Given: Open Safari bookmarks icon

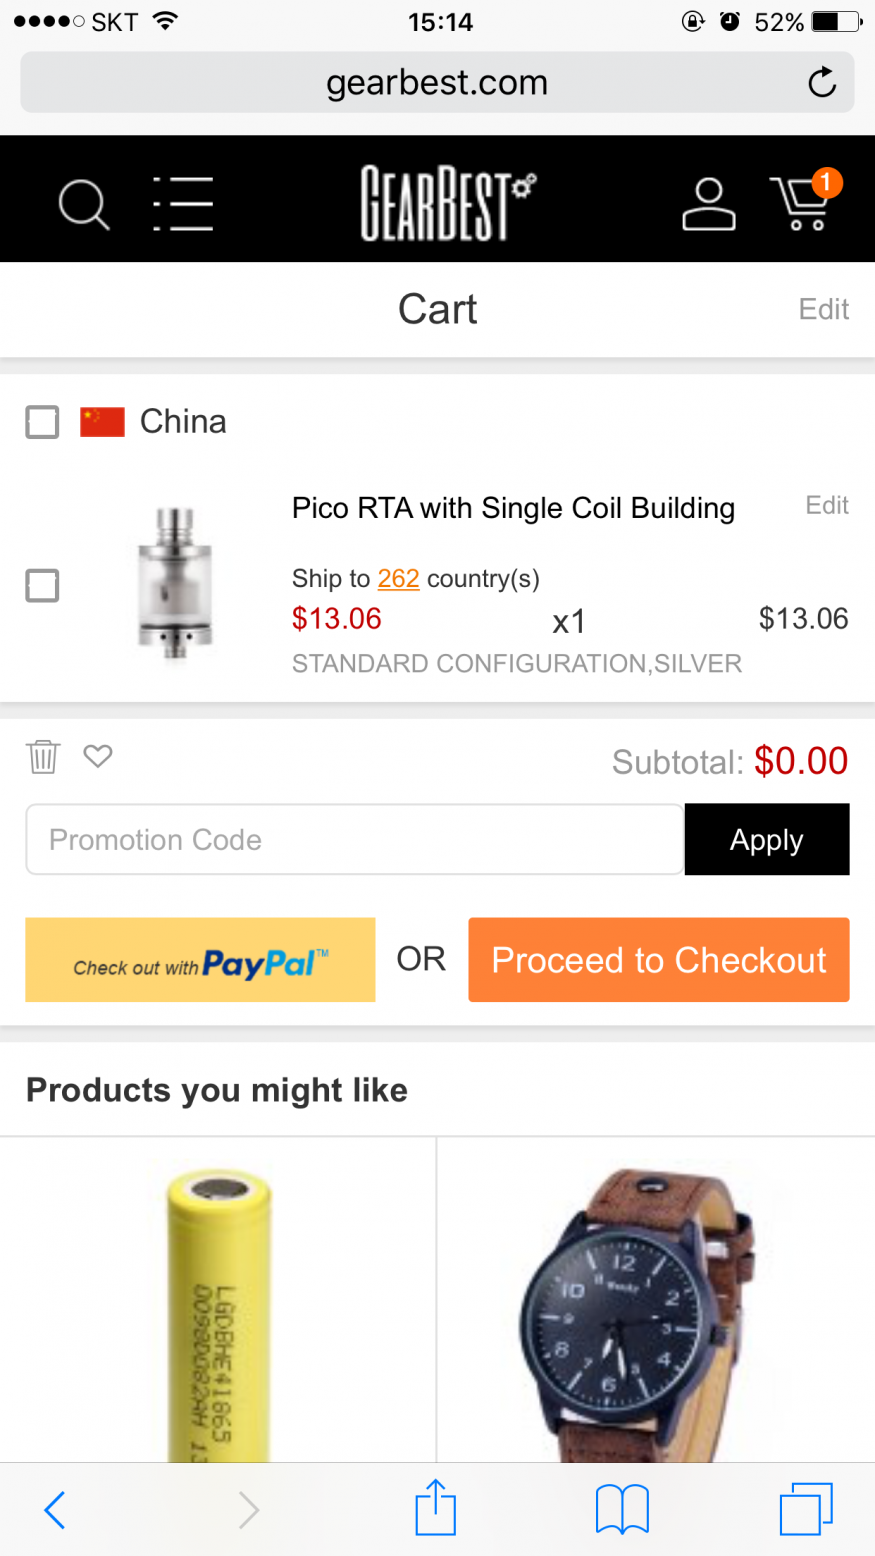Looking at the screenshot, I should tap(622, 1508).
